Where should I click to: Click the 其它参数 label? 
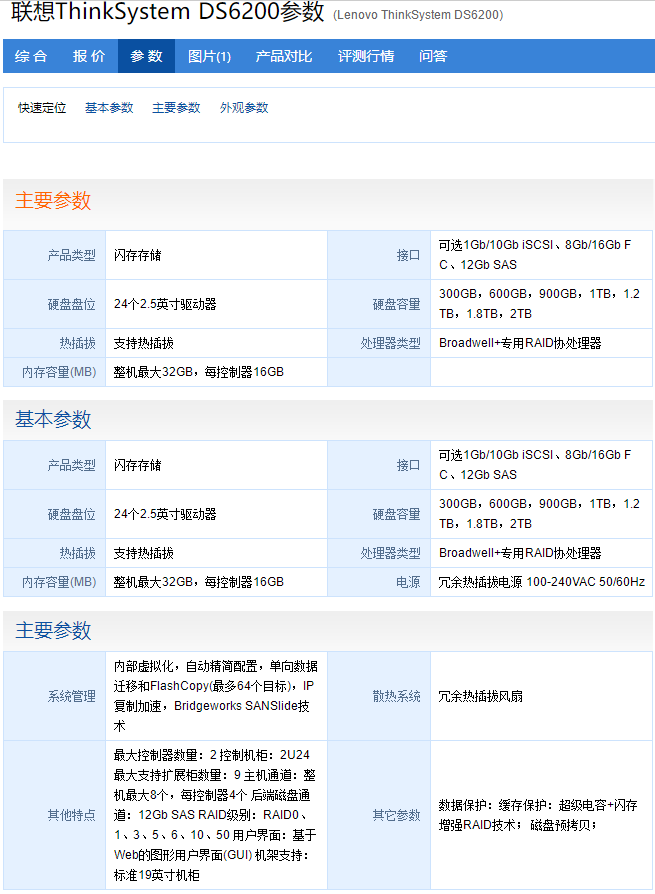tap(396, 815)
